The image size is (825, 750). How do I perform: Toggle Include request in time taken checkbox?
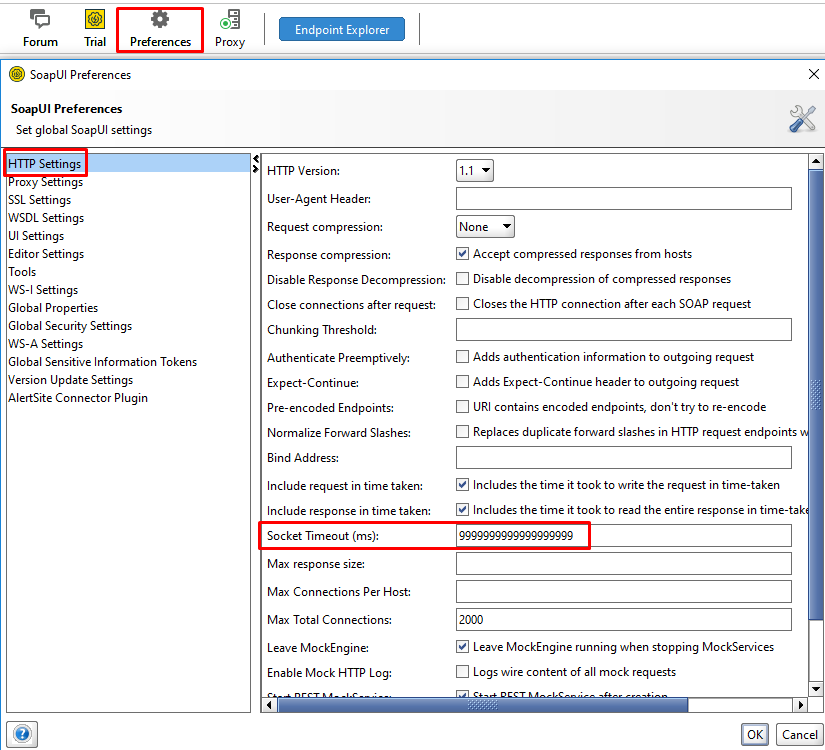click(462, 485)
